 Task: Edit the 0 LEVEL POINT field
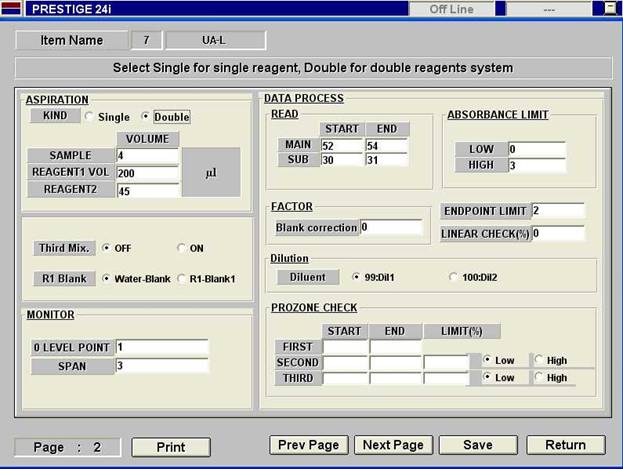tap(162, 347)
